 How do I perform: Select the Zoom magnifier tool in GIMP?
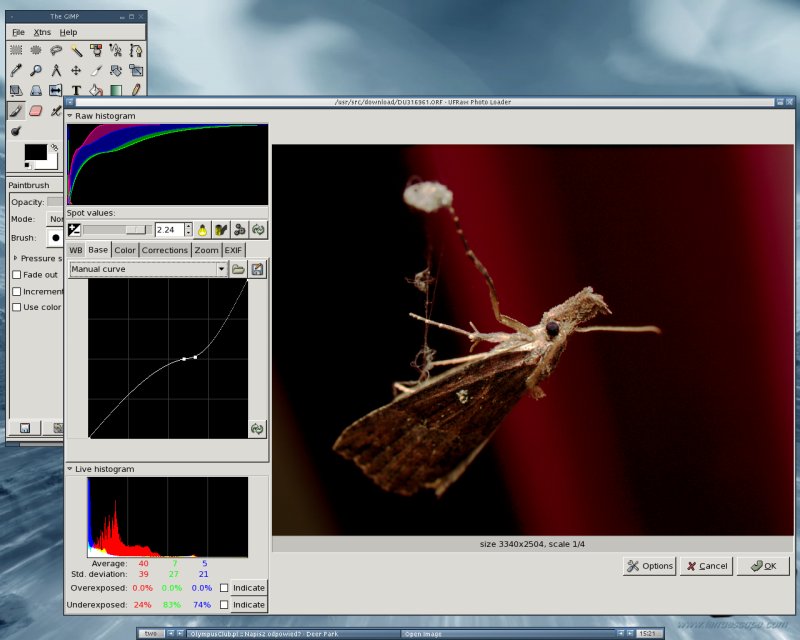click(x=36, y=70)
